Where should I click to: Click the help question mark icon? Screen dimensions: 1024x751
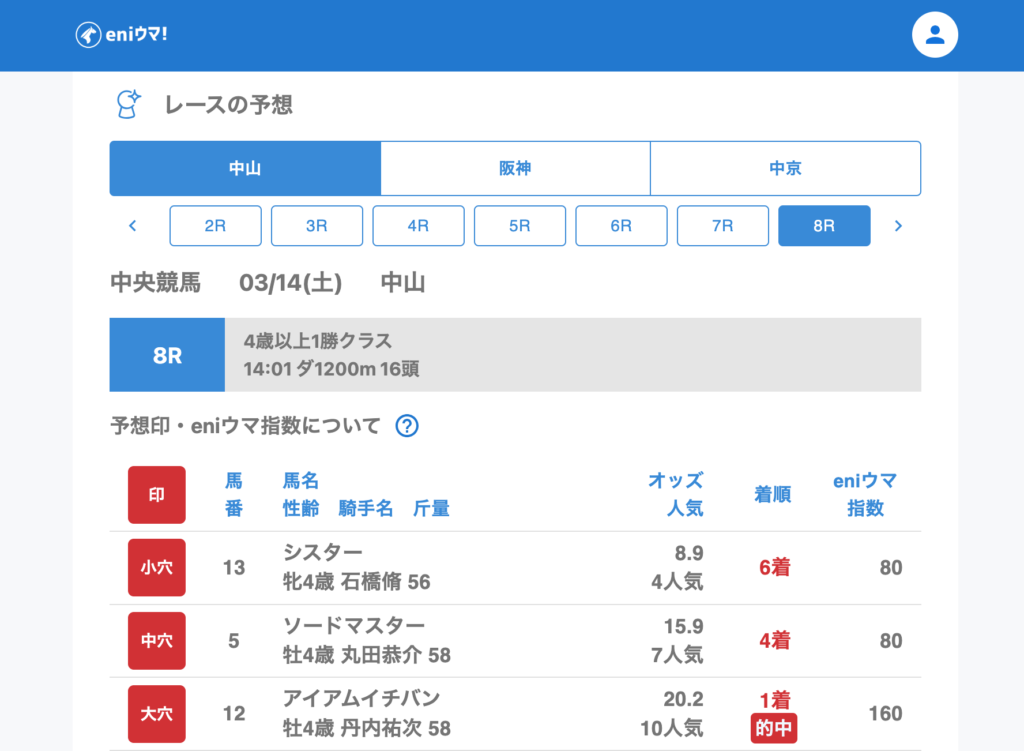[407, 426]
